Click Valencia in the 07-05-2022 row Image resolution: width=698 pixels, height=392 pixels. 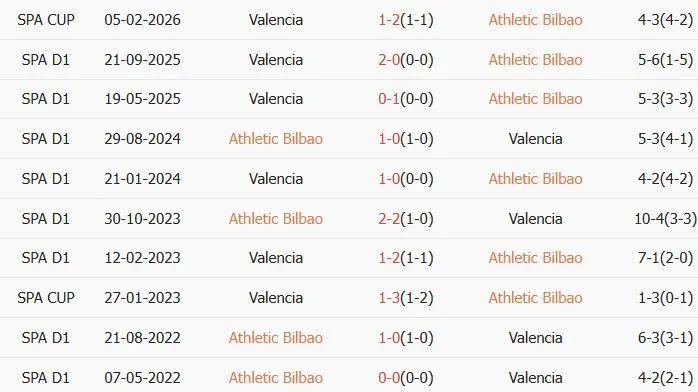[x=536, y=378]
